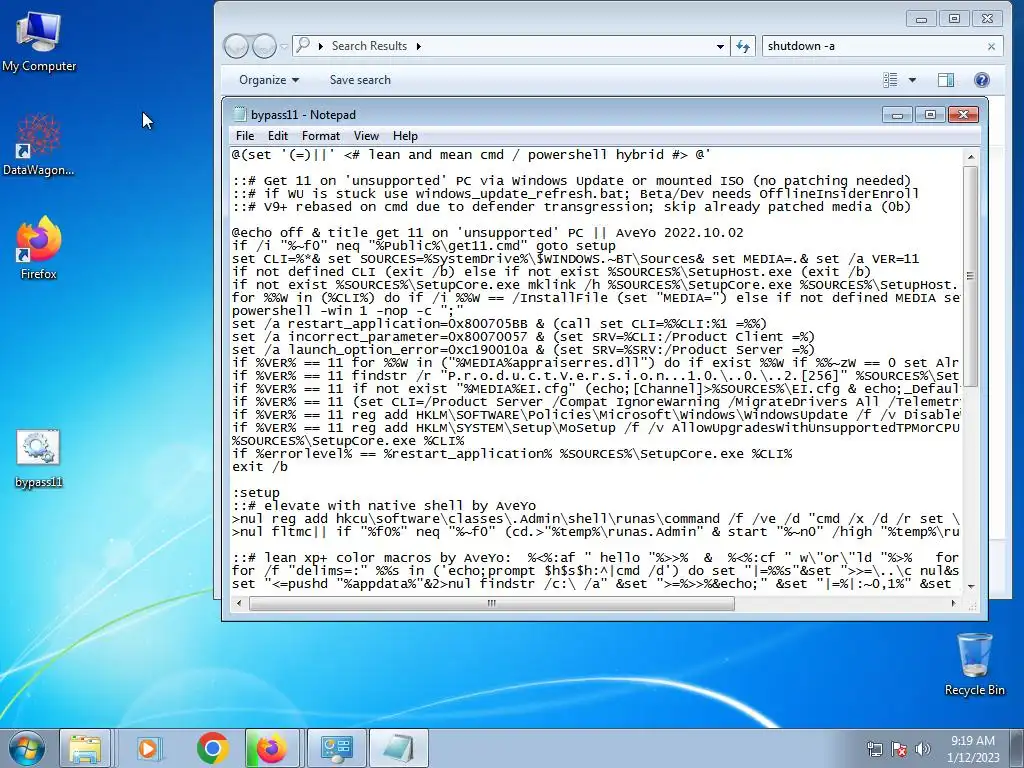Screen dimensions: 1024x768
Task: Change the view in Explorer toolbar
Action: tap(890, 80)
